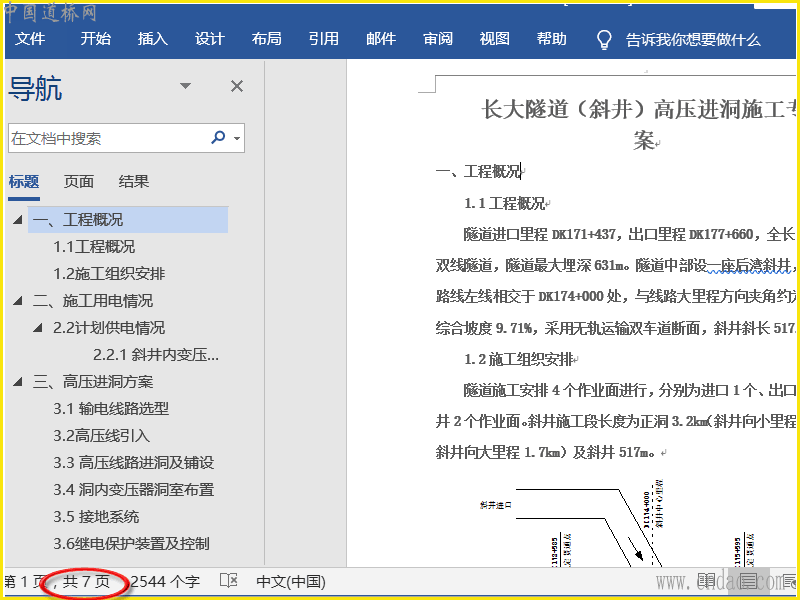Jump to heading 2.2计划供电情况
This screenshot has width=800, height=600.
coord(109,328)
